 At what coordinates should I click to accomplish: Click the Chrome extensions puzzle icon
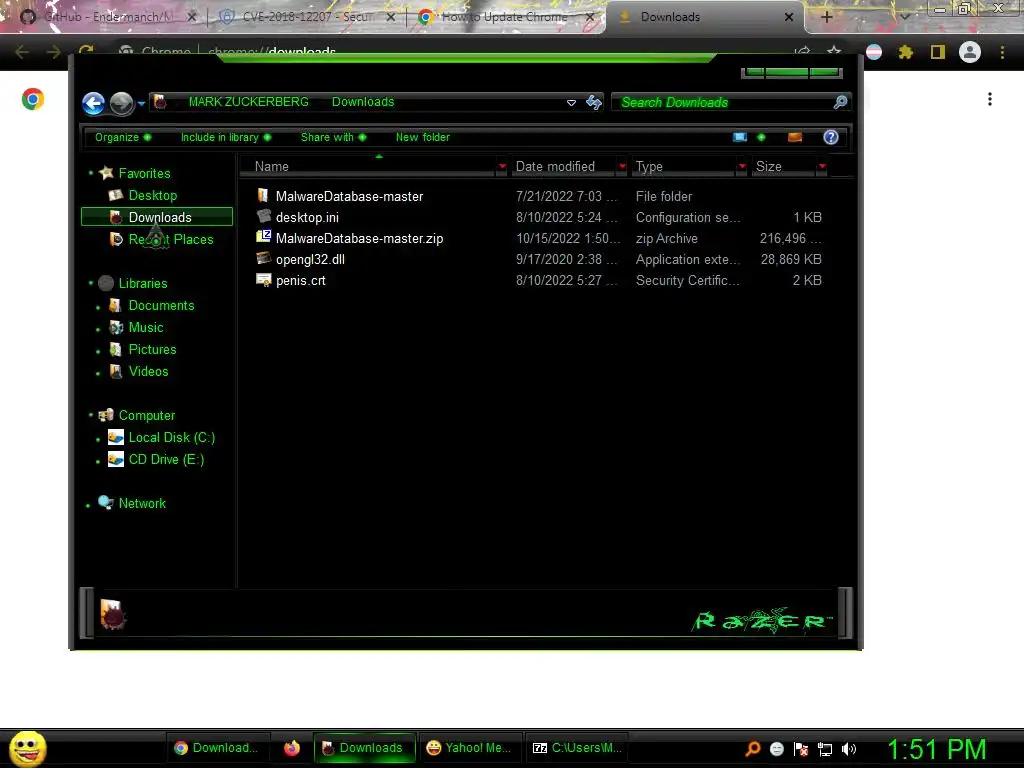(905, 52)
